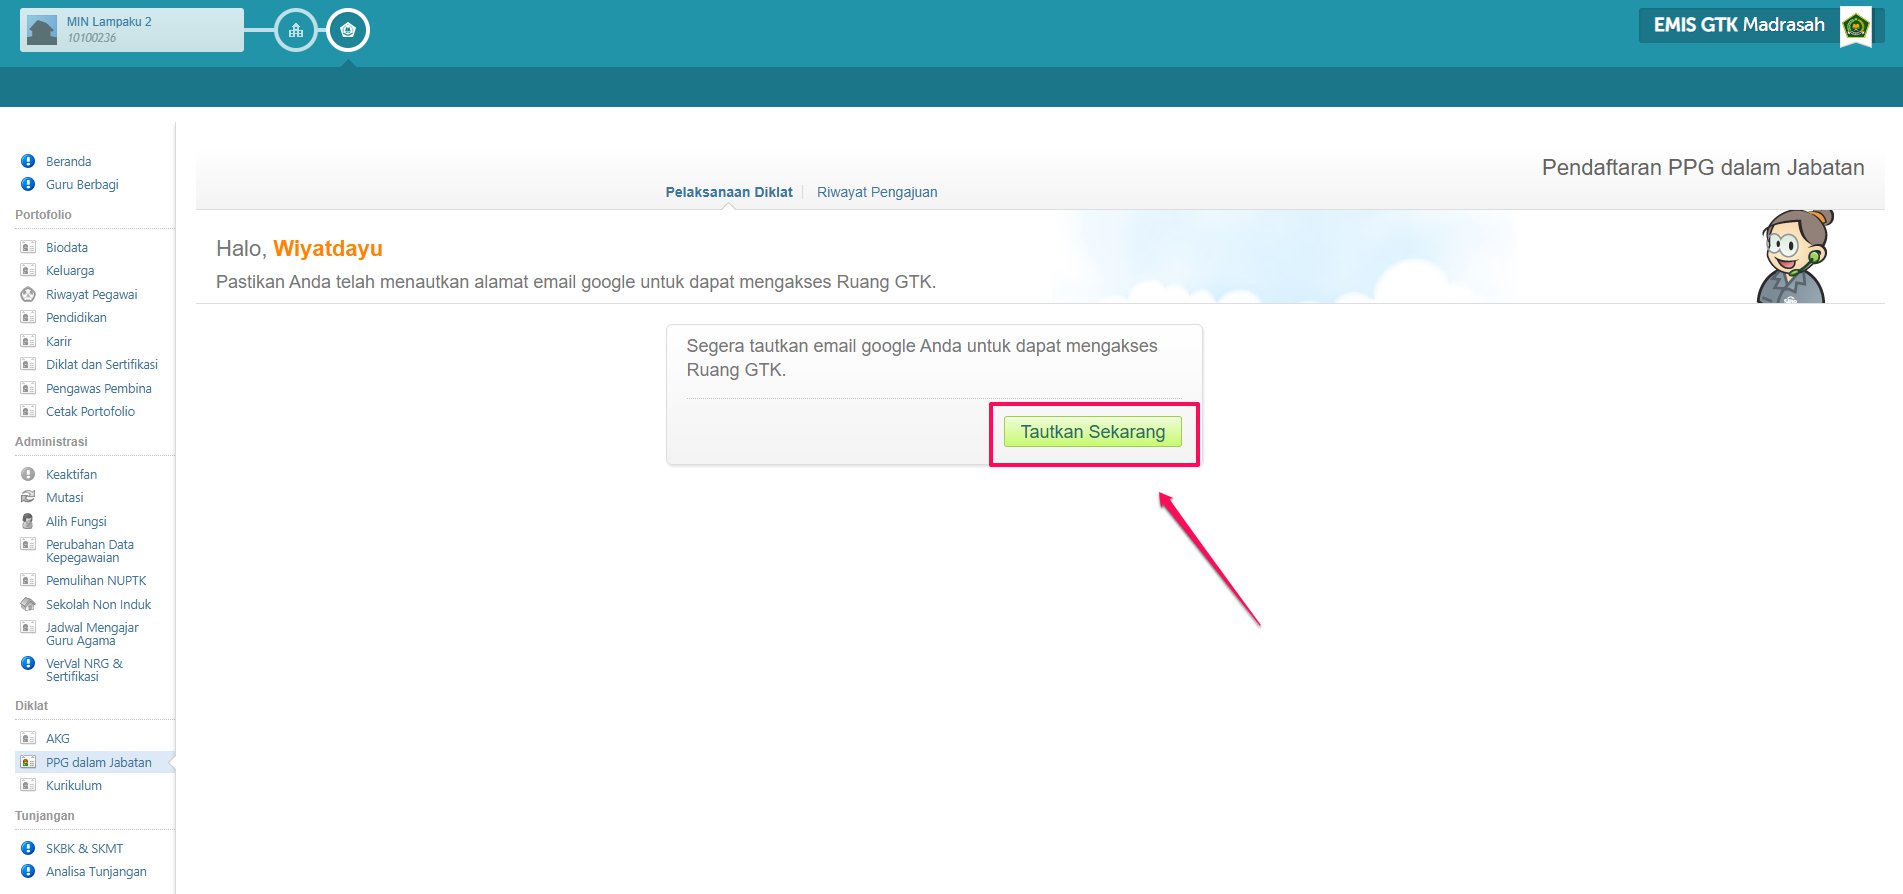
Task: Click the circular teacher profile icon in header
Action: point(348,31)
